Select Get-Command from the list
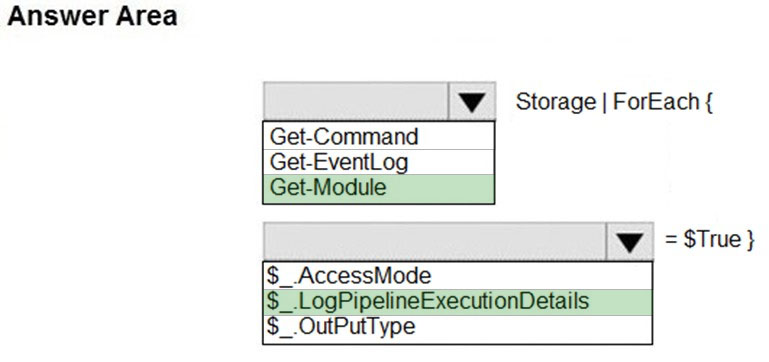 click(379, 136)
